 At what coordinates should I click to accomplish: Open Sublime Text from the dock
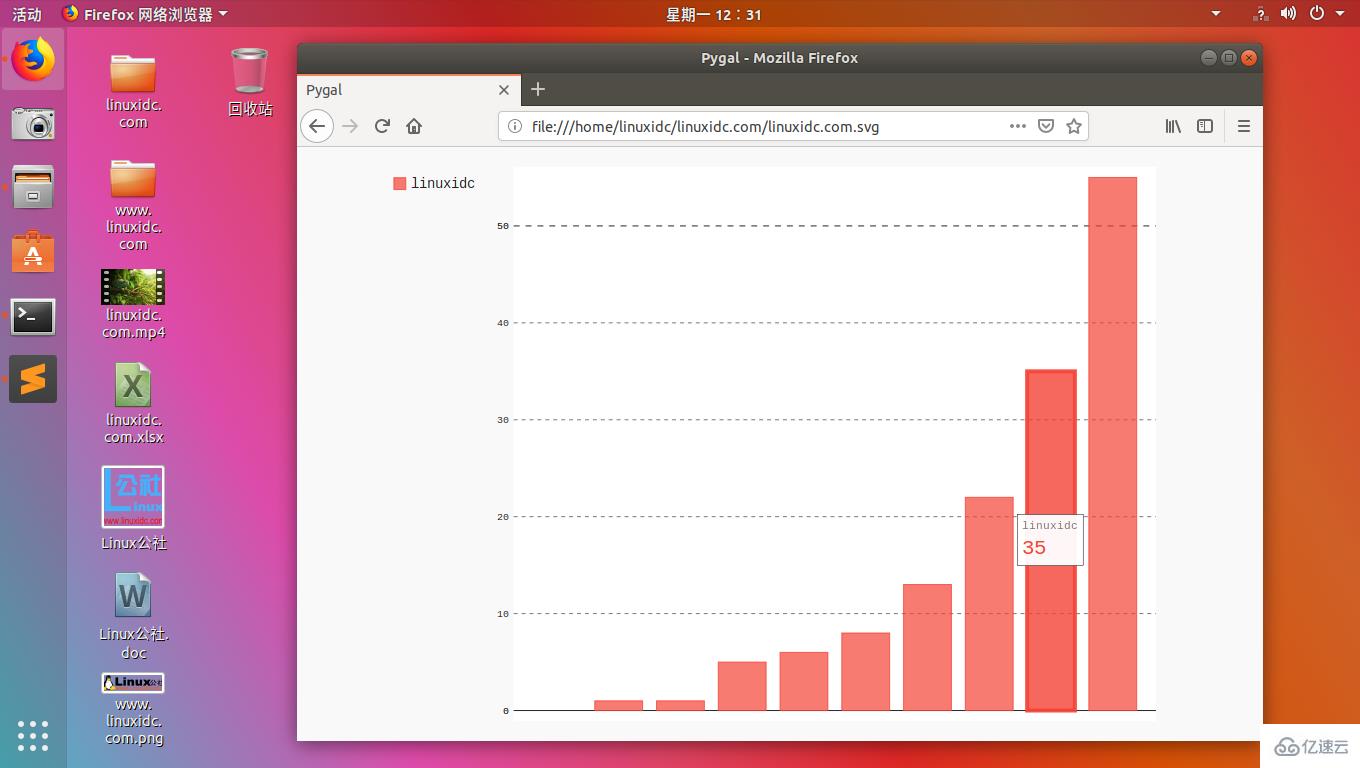(x=33, y=379)
